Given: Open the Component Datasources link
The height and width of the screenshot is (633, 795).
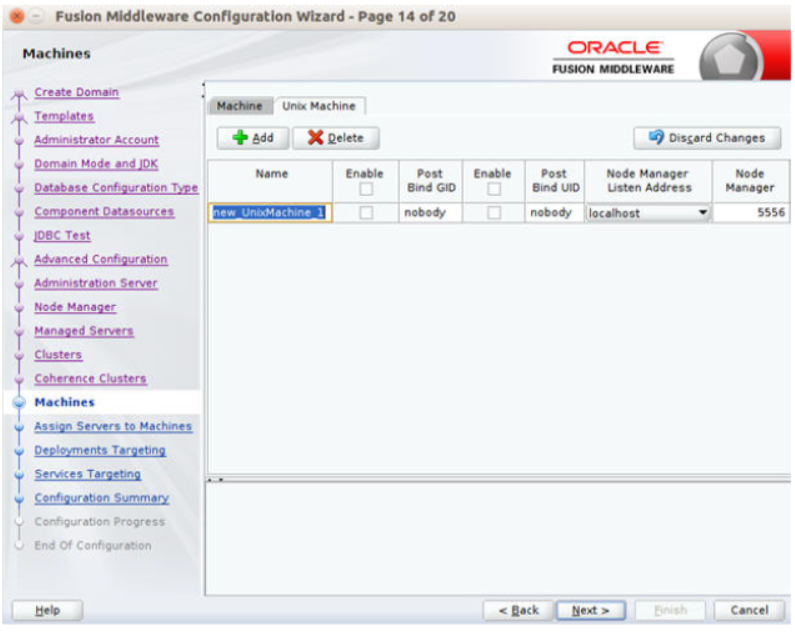Looking at the screenshot, I should (104, 212).
